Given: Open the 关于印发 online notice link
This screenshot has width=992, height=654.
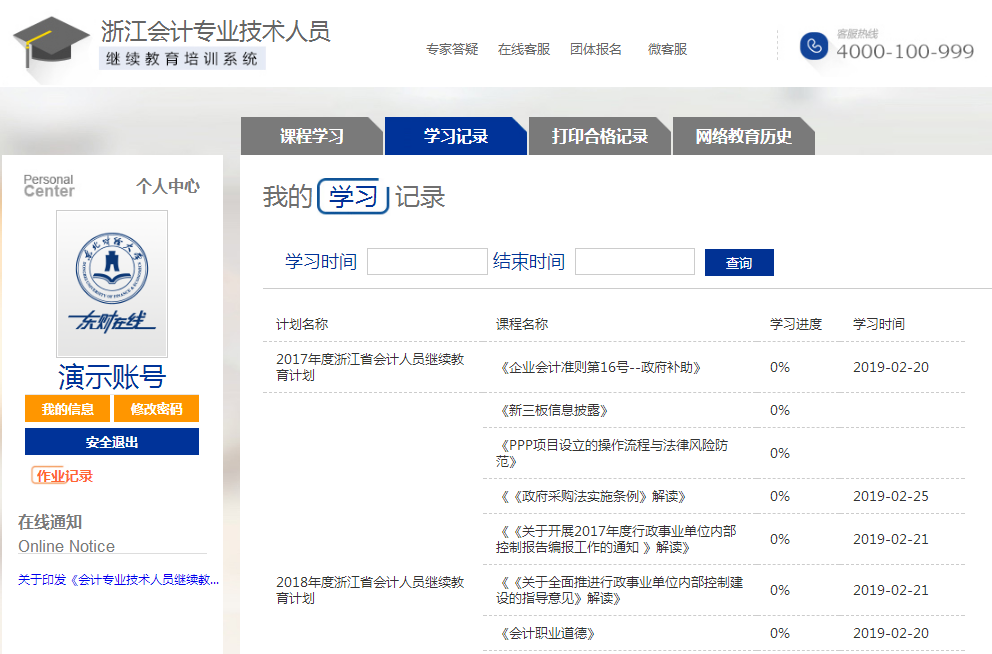Looking at the screenshot, I should coord(118,580).
